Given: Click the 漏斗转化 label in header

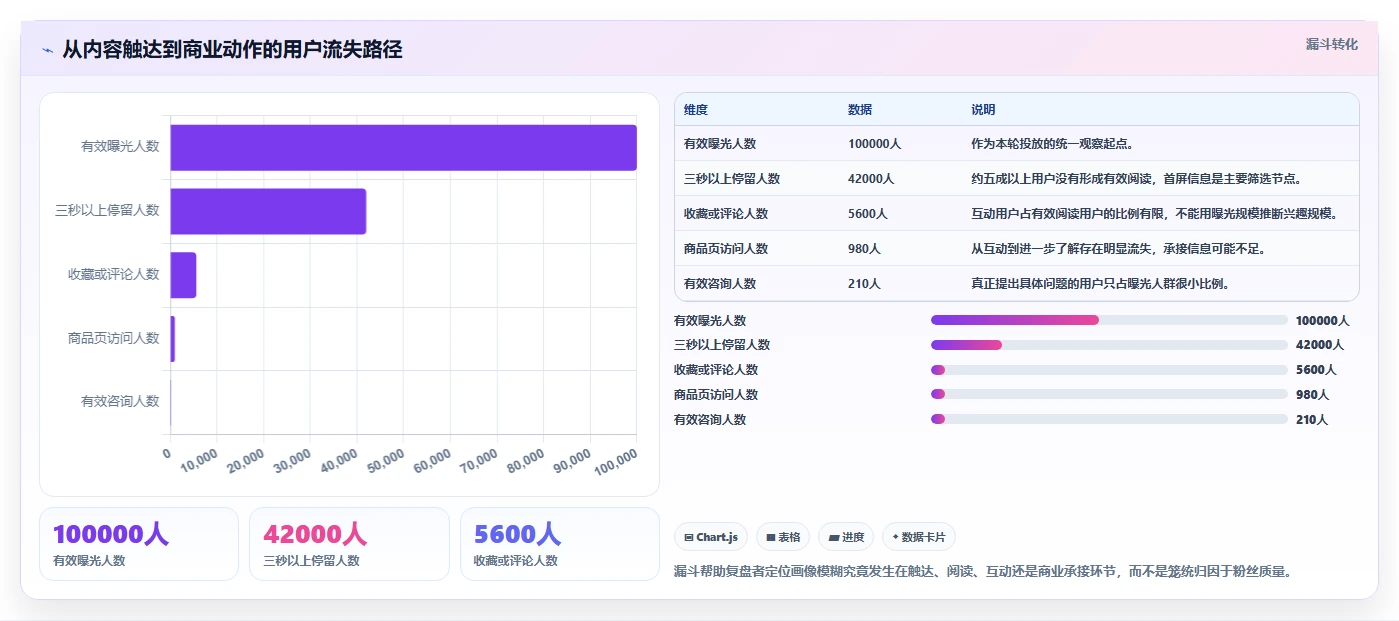Looking at the screenshot, I should click(1331, 44).
